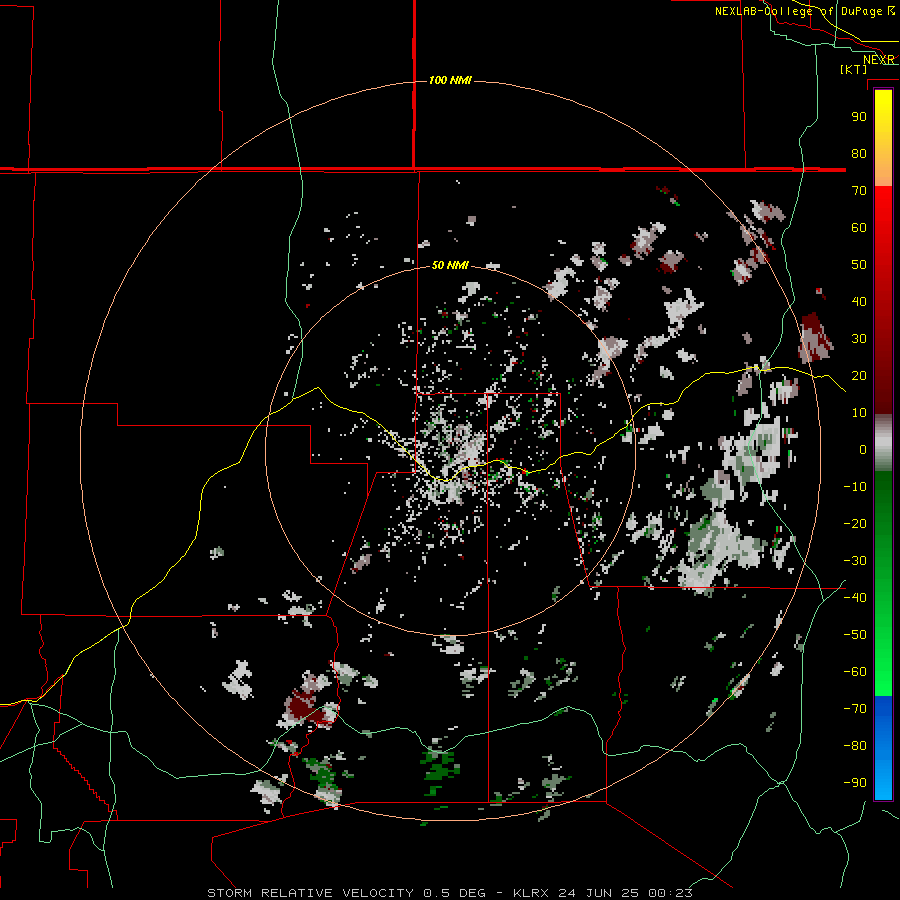
Task: Select the 90 value on velocity scale
Action: click(x=859, y=117)
